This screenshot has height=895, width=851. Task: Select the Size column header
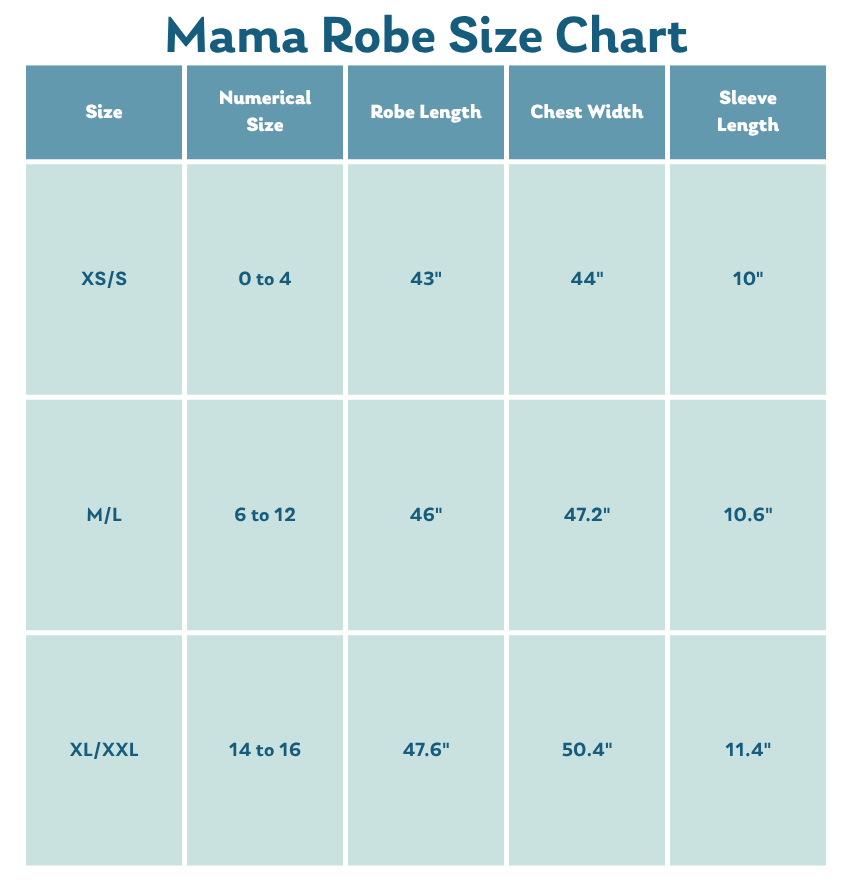coord(104,112)
